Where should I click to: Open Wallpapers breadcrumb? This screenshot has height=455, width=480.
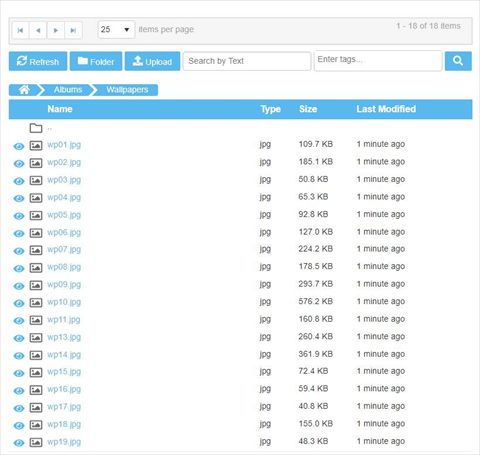coord(127,90)
